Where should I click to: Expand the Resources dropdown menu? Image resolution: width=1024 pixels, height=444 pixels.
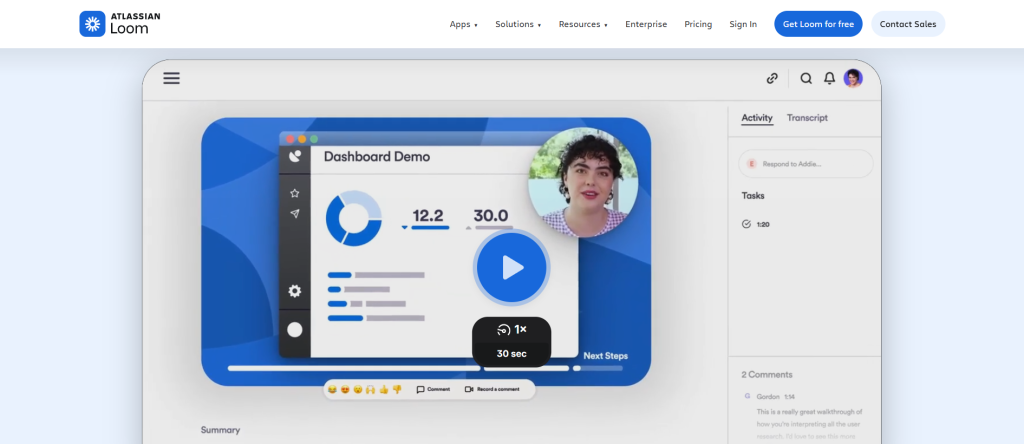pyautogui.click(x=583, y=24)
